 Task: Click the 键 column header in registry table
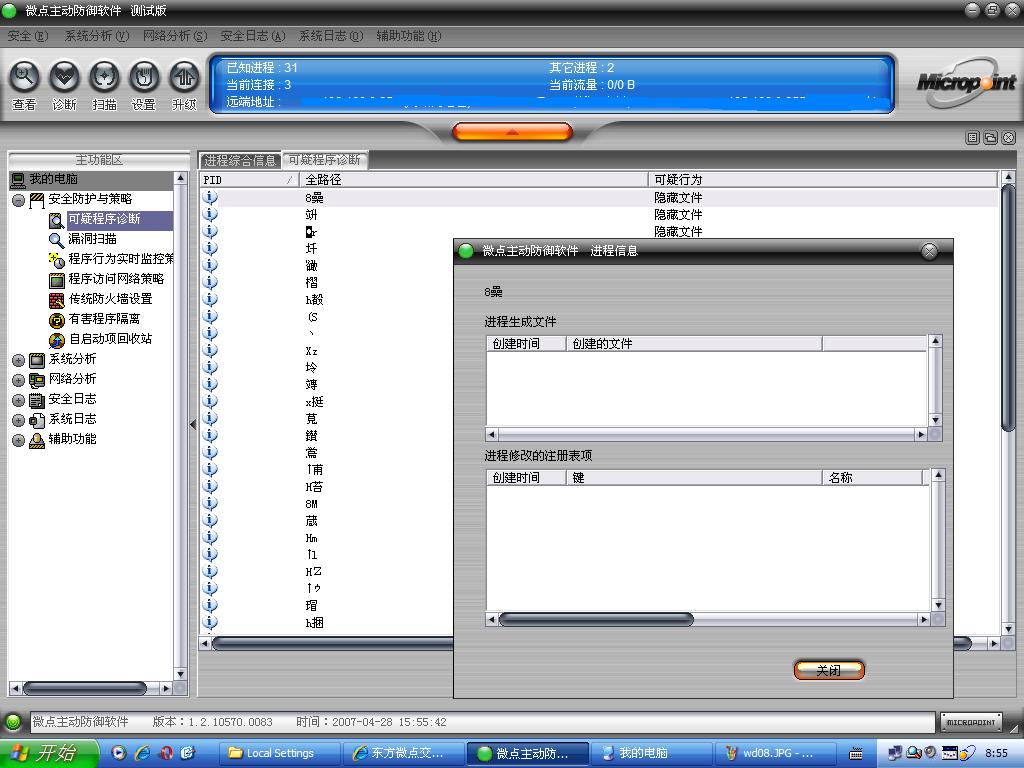(x=694, y=477)
